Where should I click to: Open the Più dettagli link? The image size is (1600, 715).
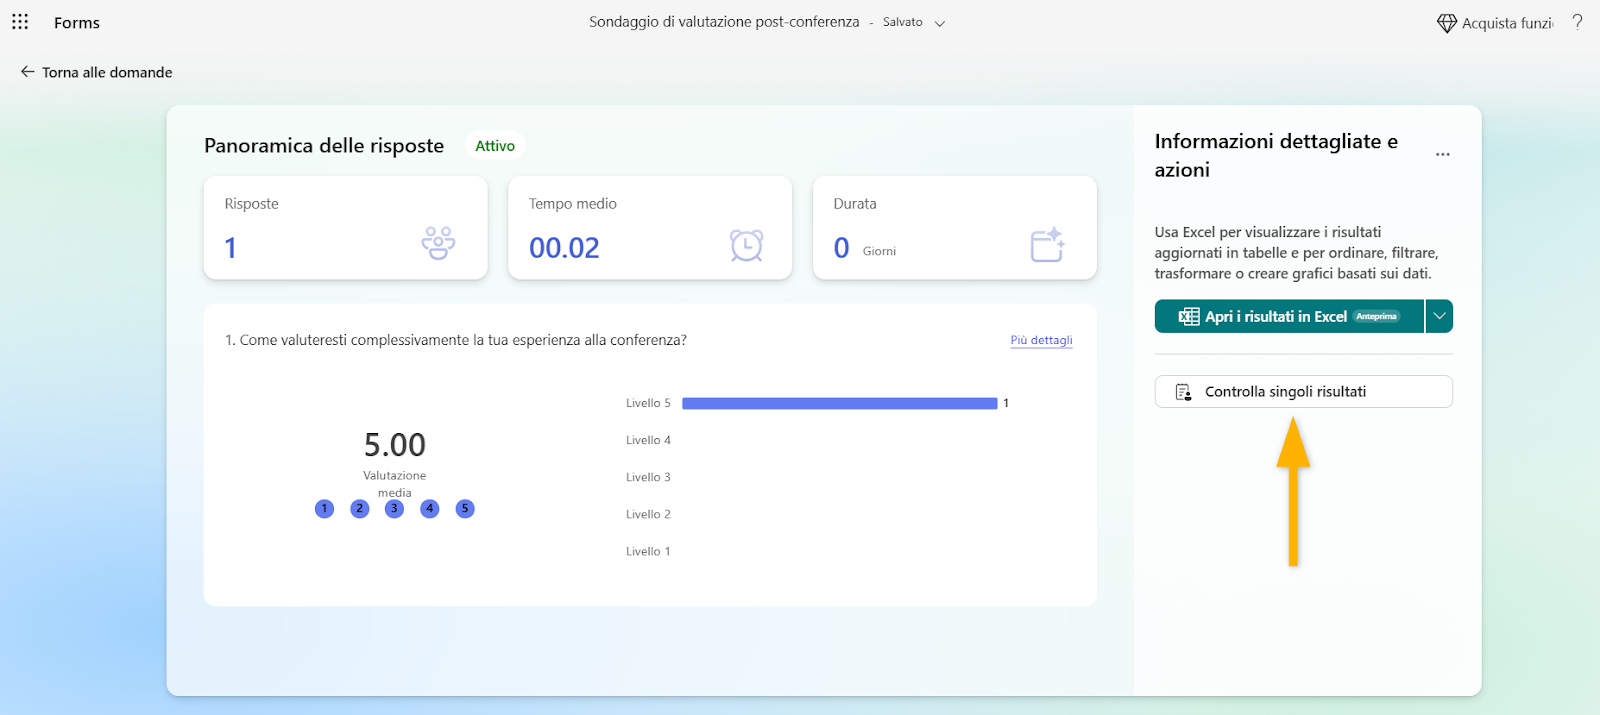[x=1041, y=340]
